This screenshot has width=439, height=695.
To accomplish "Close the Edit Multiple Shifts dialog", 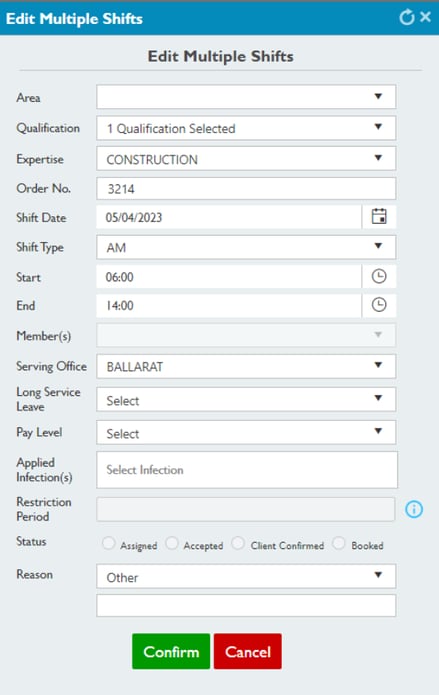I will coord(425,17).
